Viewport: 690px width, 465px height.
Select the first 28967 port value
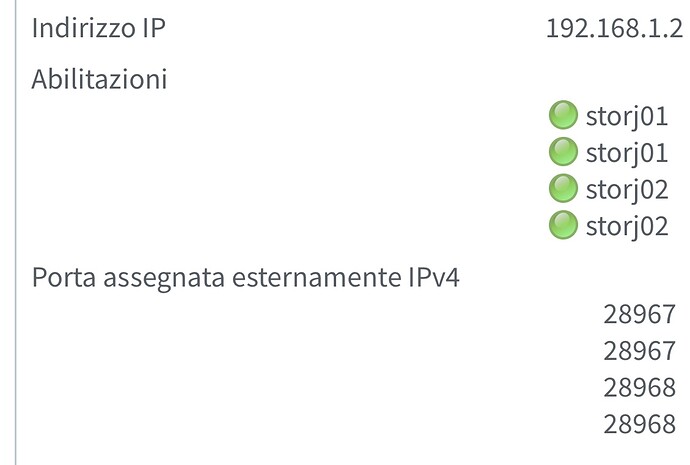pos(639,315)
